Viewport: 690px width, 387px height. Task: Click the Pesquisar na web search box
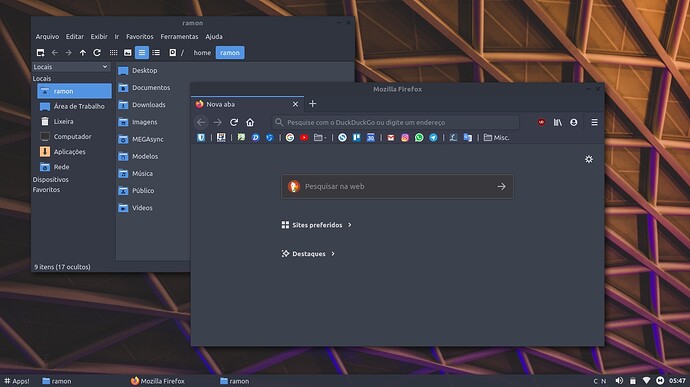coord(397,187)
